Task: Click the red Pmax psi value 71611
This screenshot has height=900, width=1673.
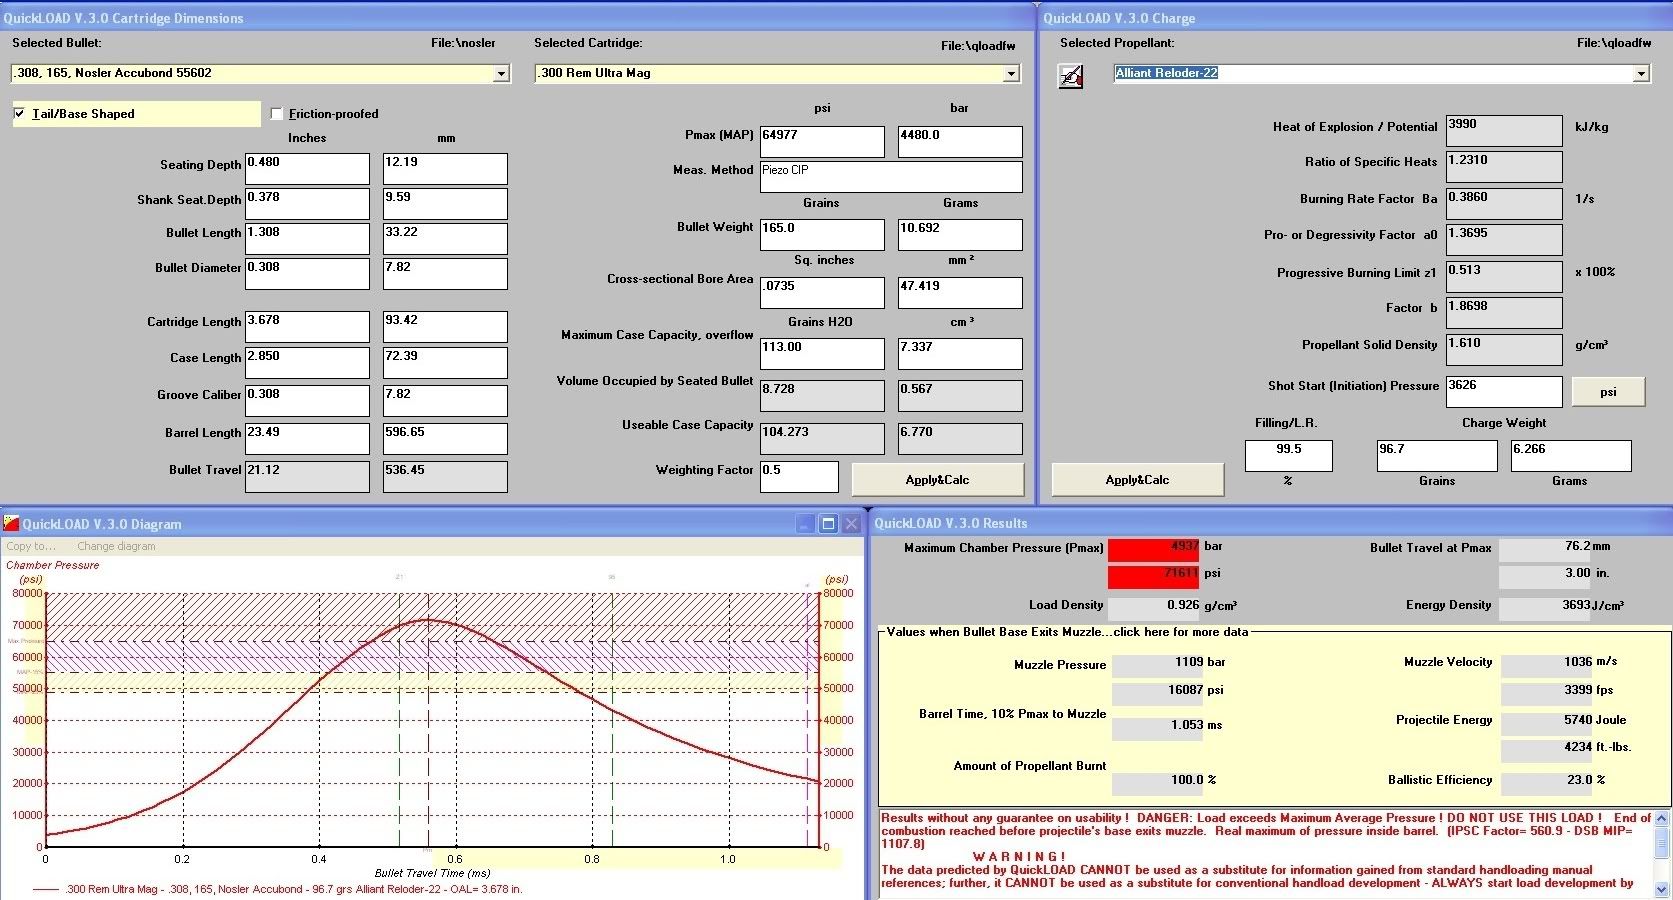Action: point(1153,577)
